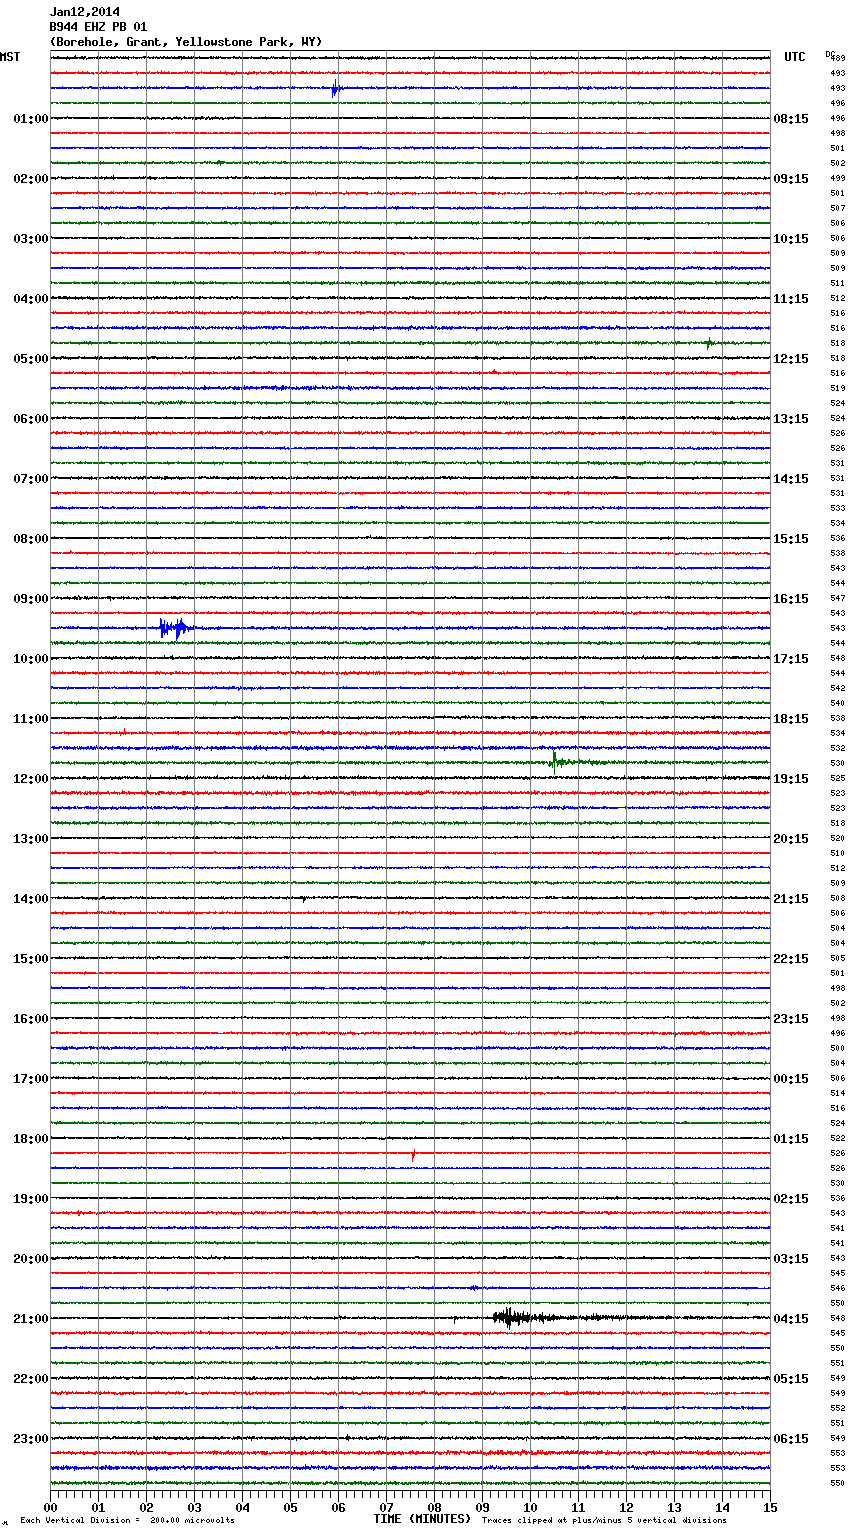Screen dimensions: 850x1534
Task: Click the 00:15 UTC time label
Action: pyautogui.click(x=791, y=1079)
